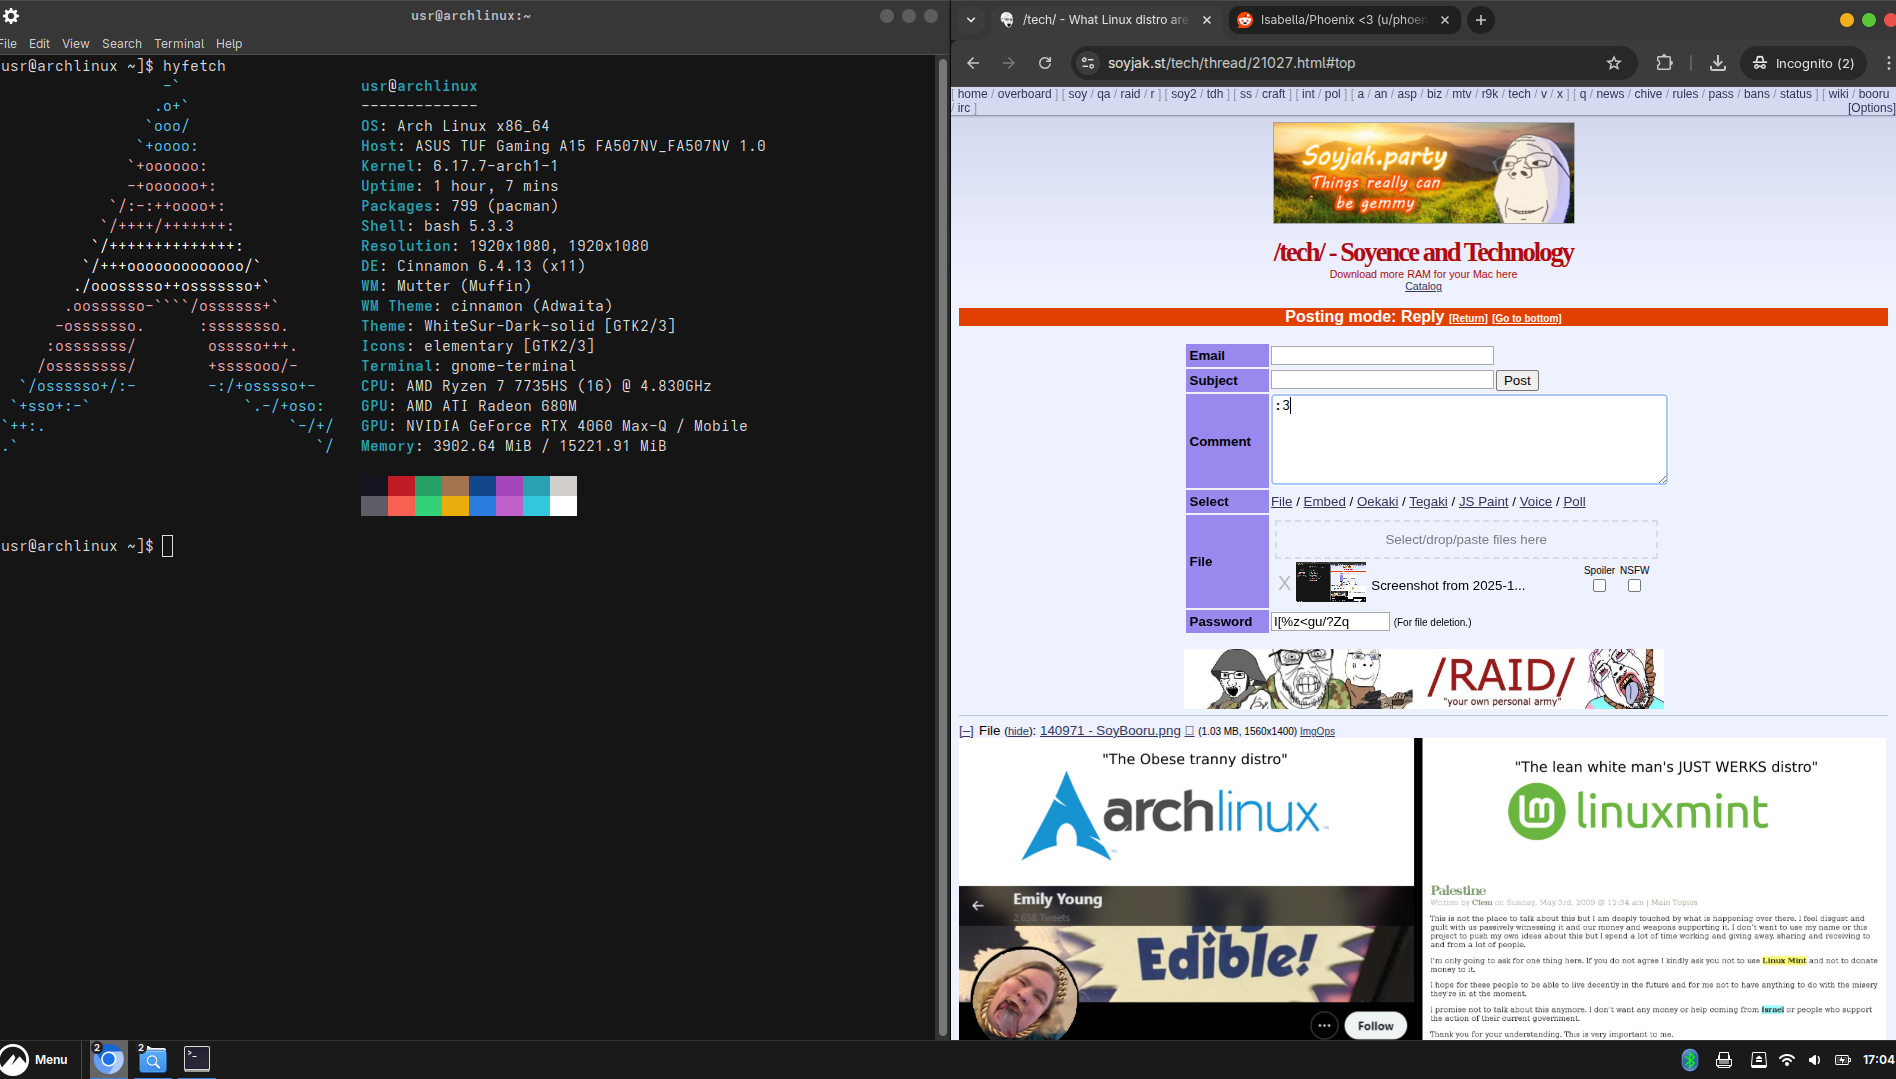Open the tab search dropdown chevron
Image resolution: width=1896 pixels, height=1079 pixels.
(x=970, y=20)
